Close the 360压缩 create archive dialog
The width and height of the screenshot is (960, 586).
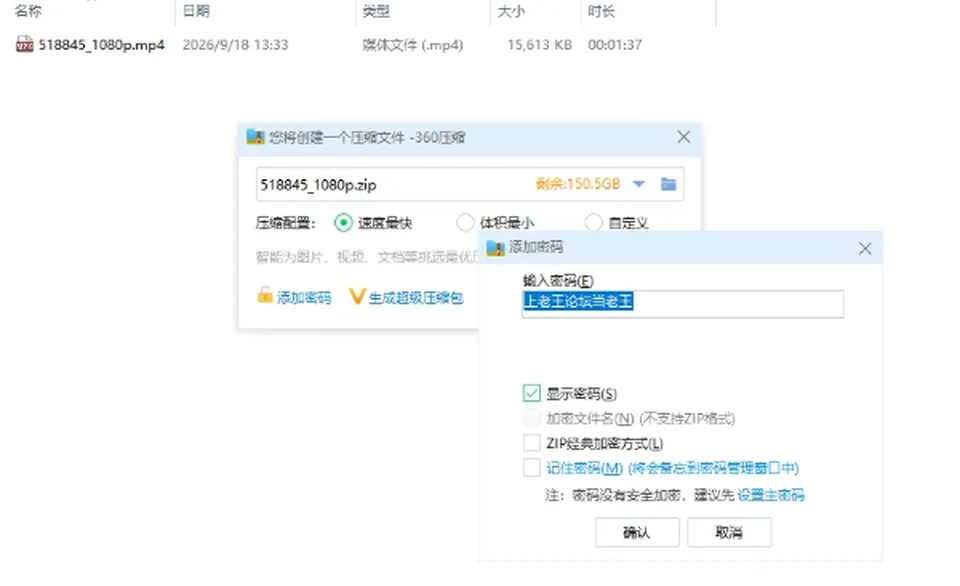tap(683, 137)
